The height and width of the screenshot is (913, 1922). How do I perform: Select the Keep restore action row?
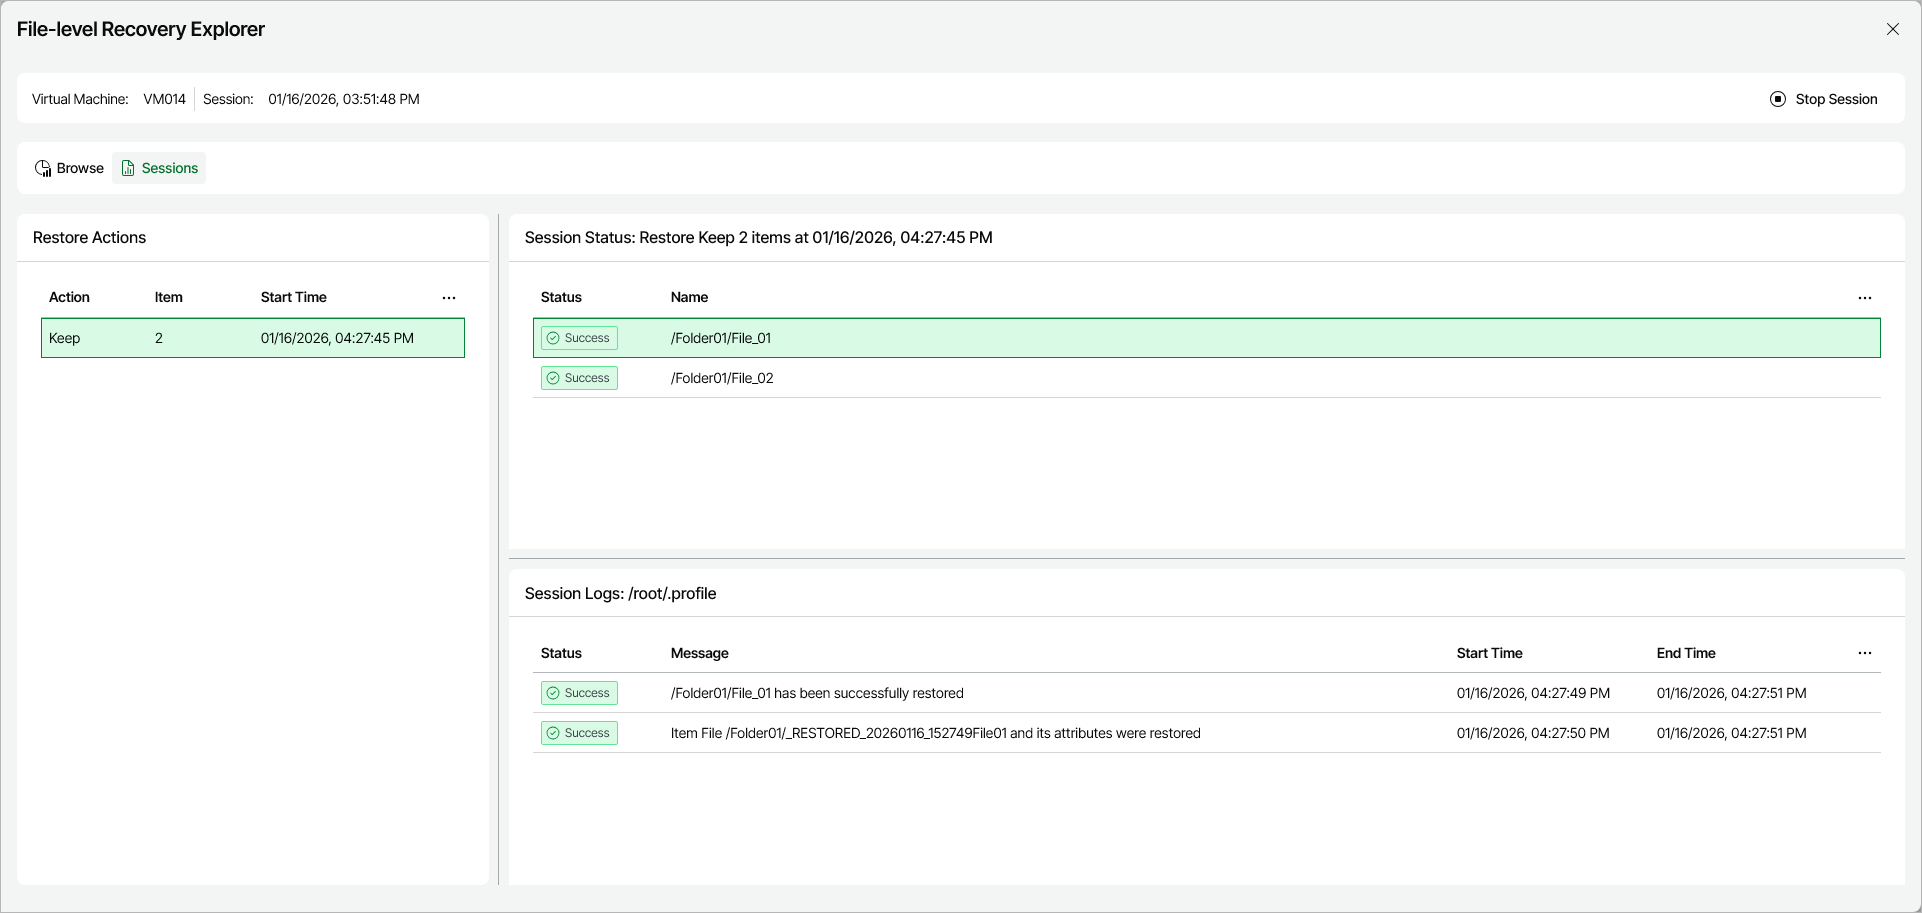pyautogui.click(x=252, y=338)
